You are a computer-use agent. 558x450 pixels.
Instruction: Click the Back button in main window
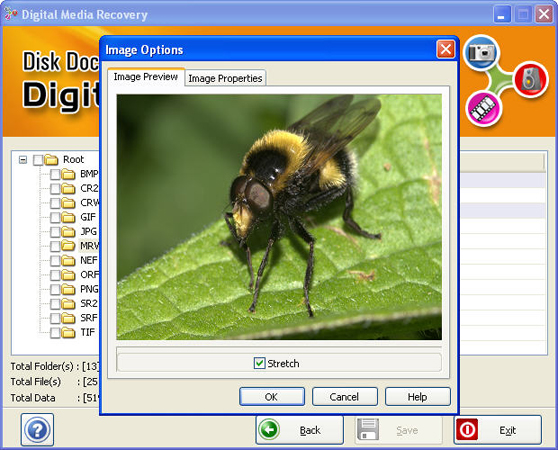coord(300,430)
